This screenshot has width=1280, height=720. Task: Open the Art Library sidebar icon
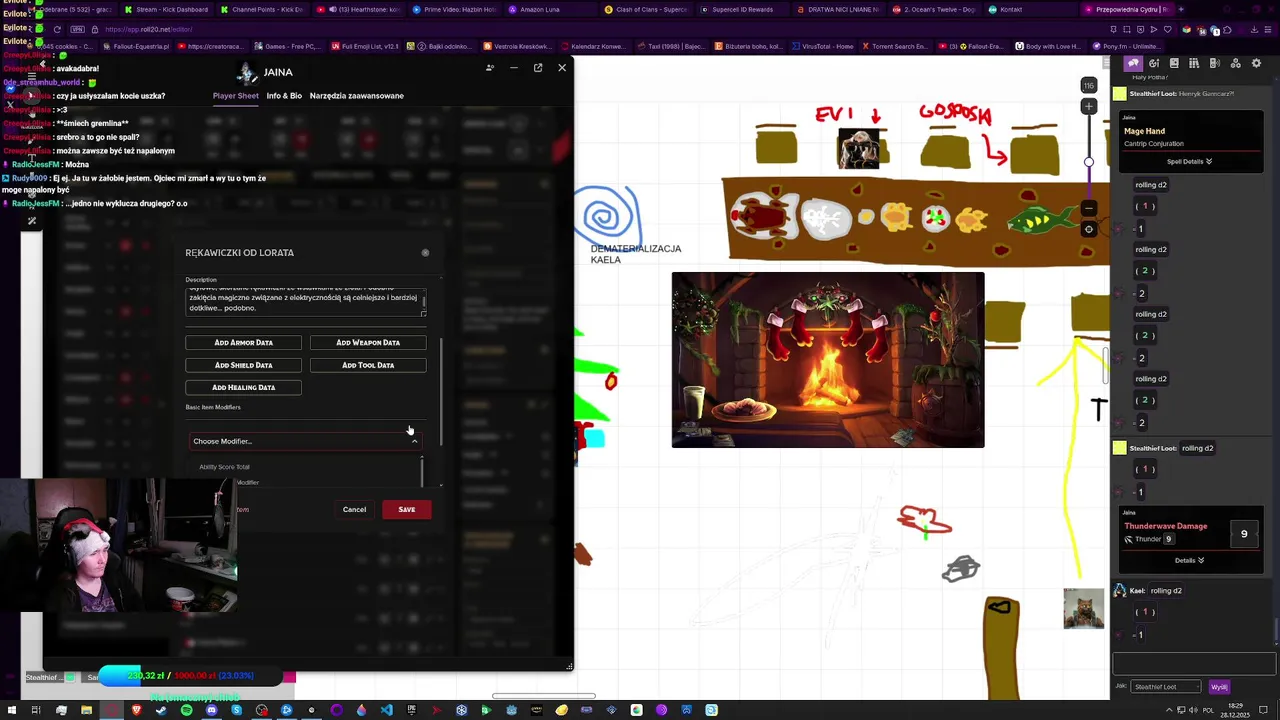click(x=1154, y=63)
